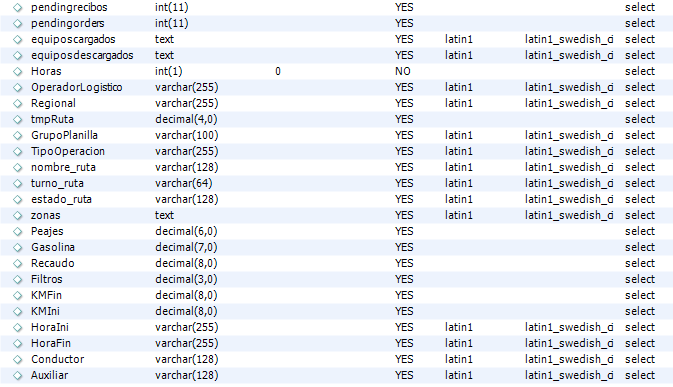Click latin1_swedish collation of turno_ruta
The height and width of the screenshot is (387, 673).
(569, 184)
